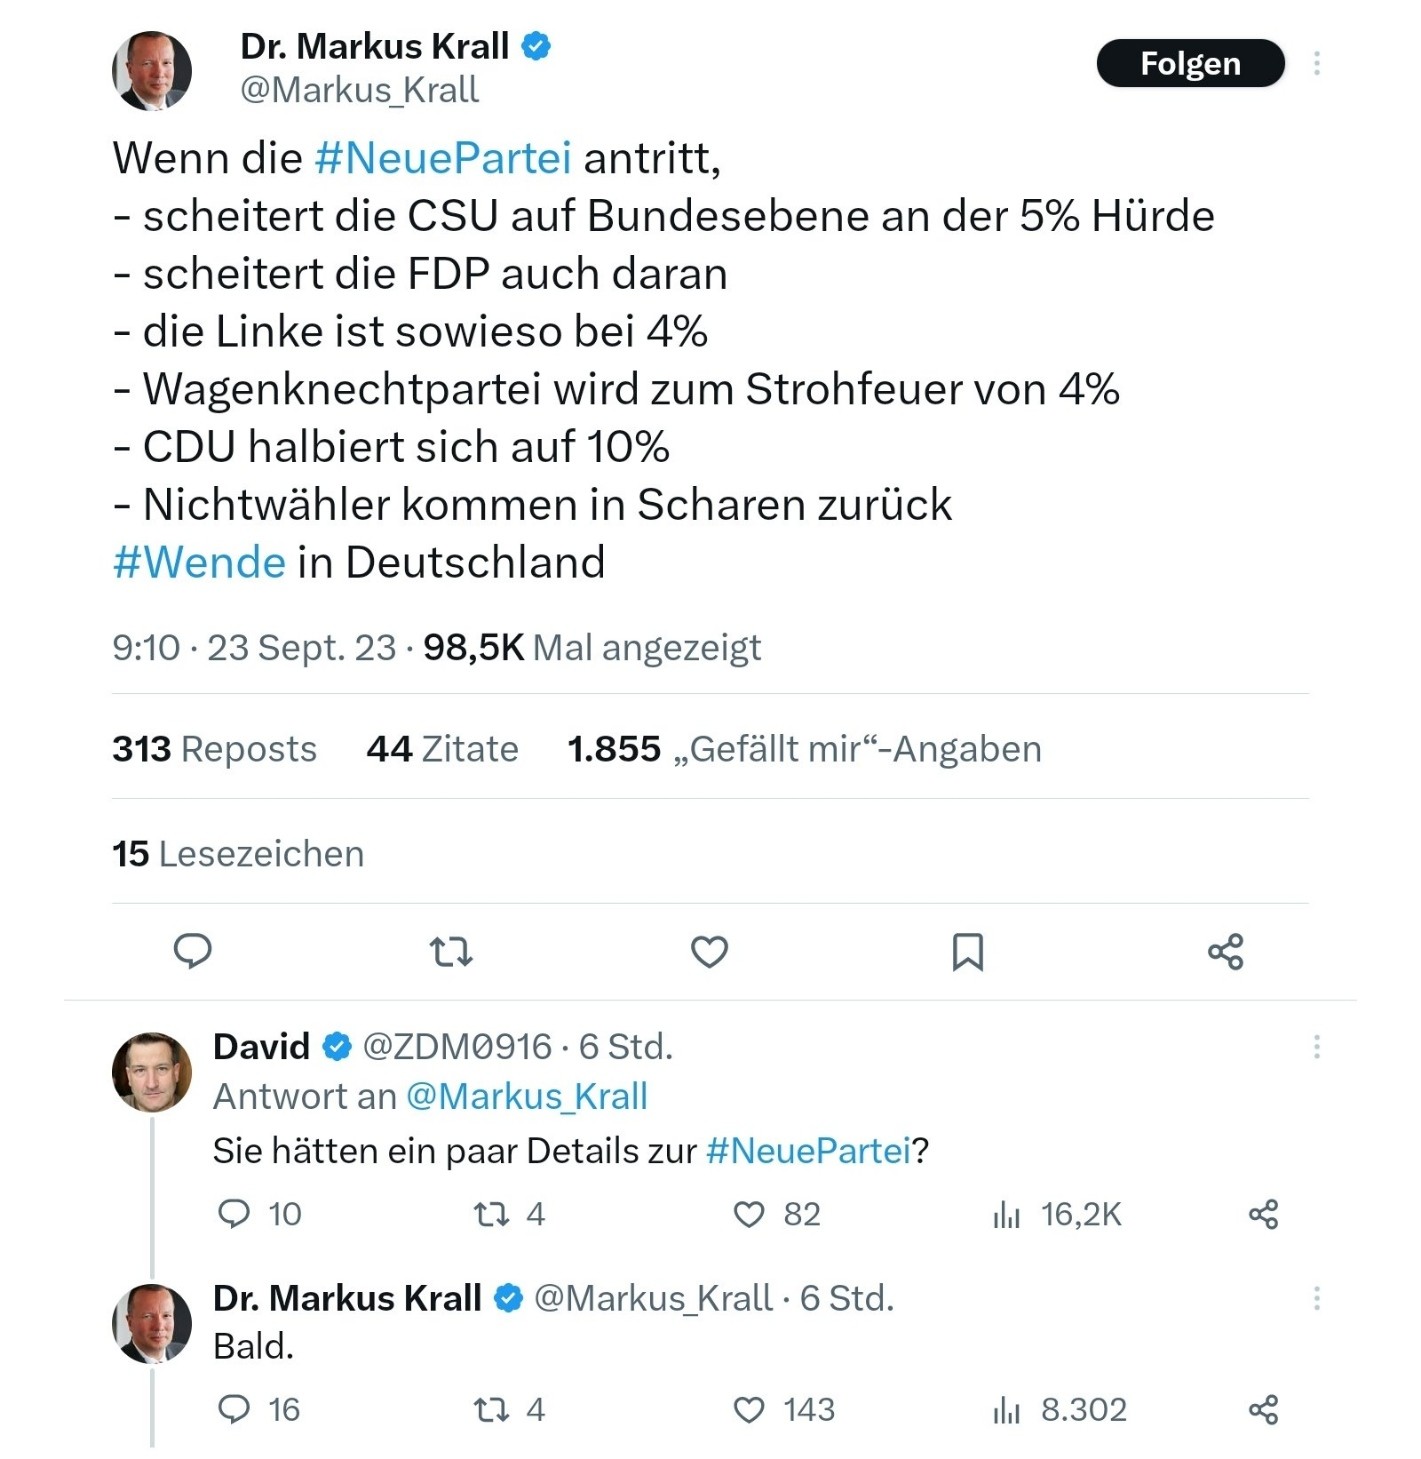The width and height of the screenshot is (1421, 1459).
Task: Like David's reply with 82 likes
Action: click(x=776, y=1214)
